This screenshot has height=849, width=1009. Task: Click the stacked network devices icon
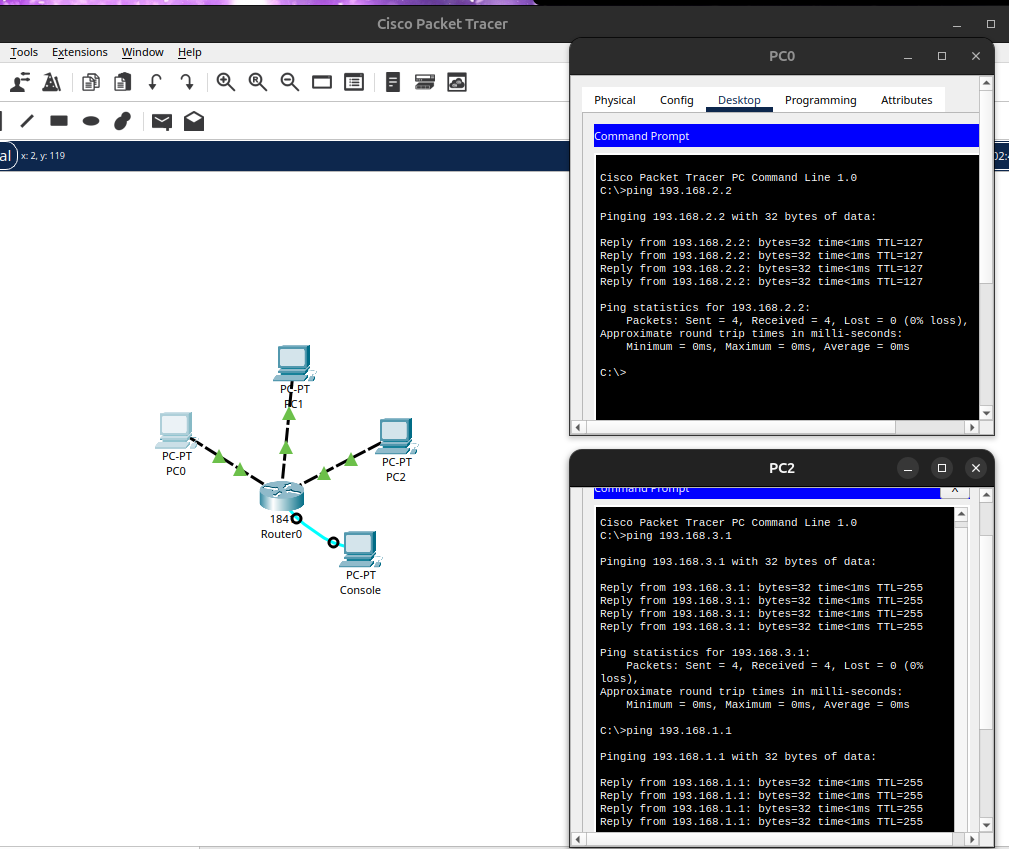coord(425,82)
